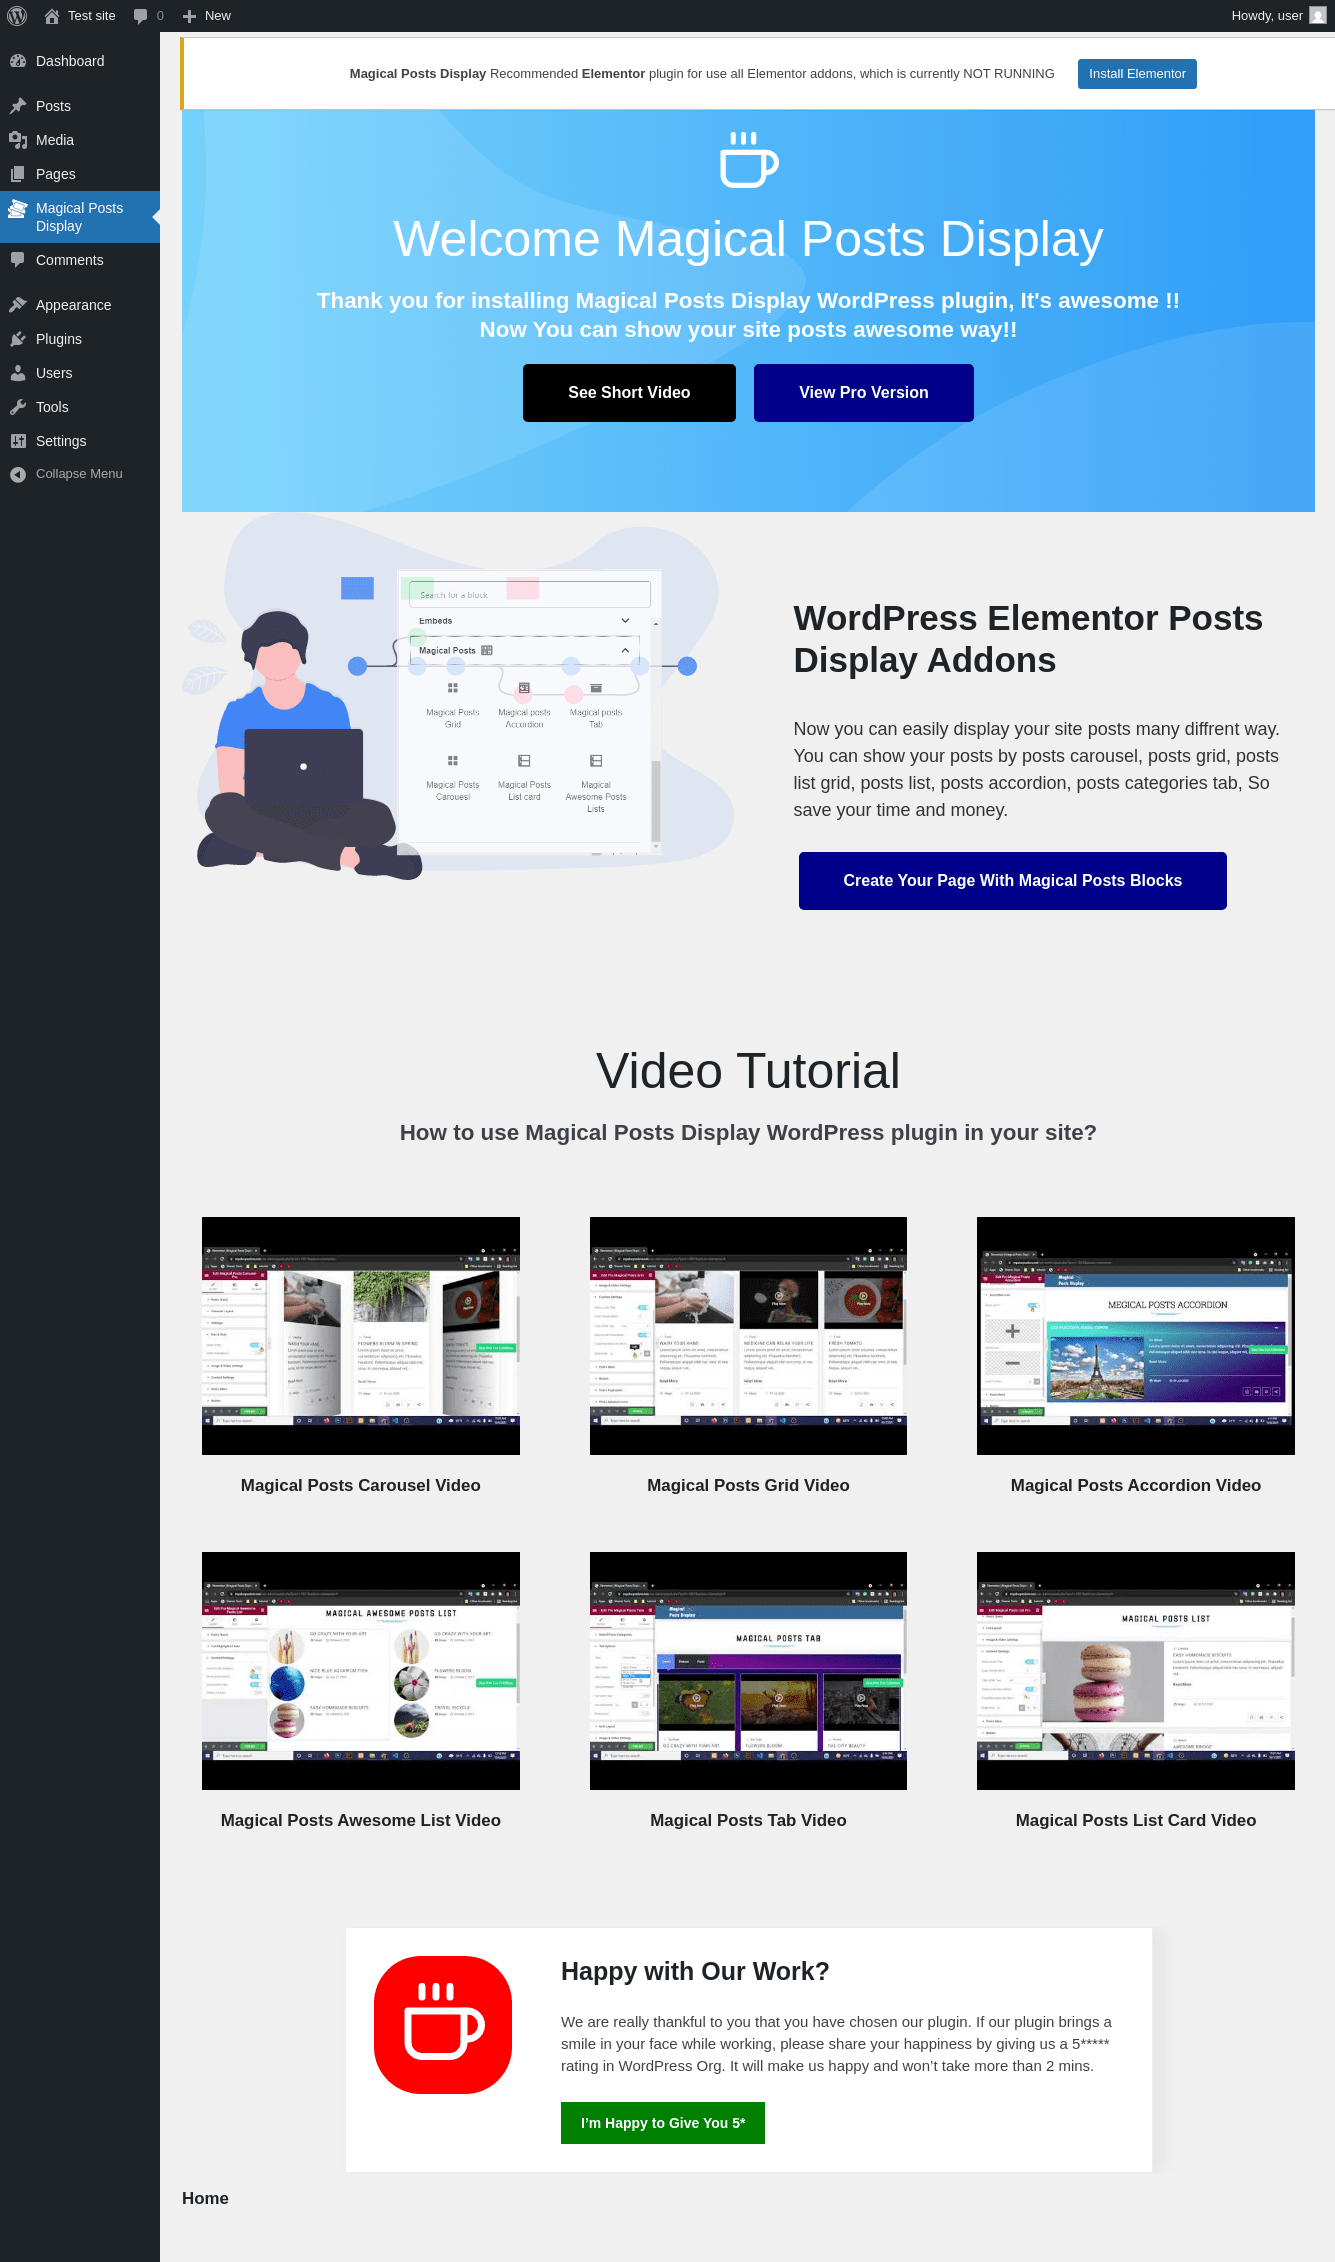Select Magical Posts Display menu label
Image resolution: width=1335 pixels, height=2262 pixels.
point(80,217)
